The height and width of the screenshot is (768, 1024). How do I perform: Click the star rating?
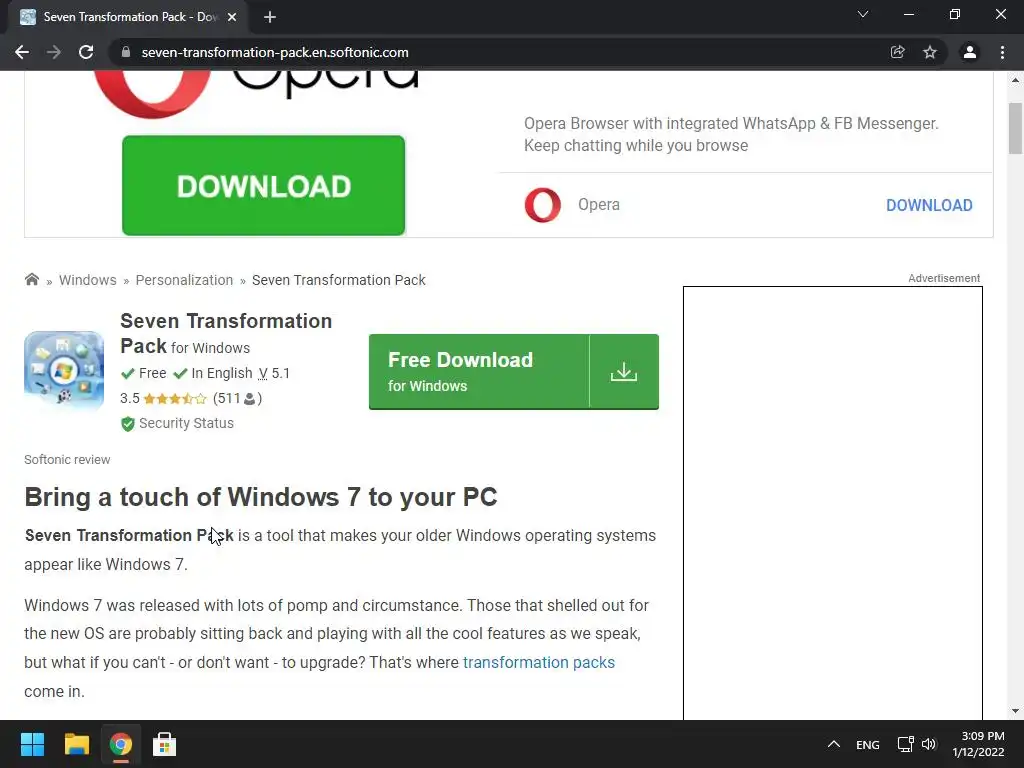coord(175,398)
